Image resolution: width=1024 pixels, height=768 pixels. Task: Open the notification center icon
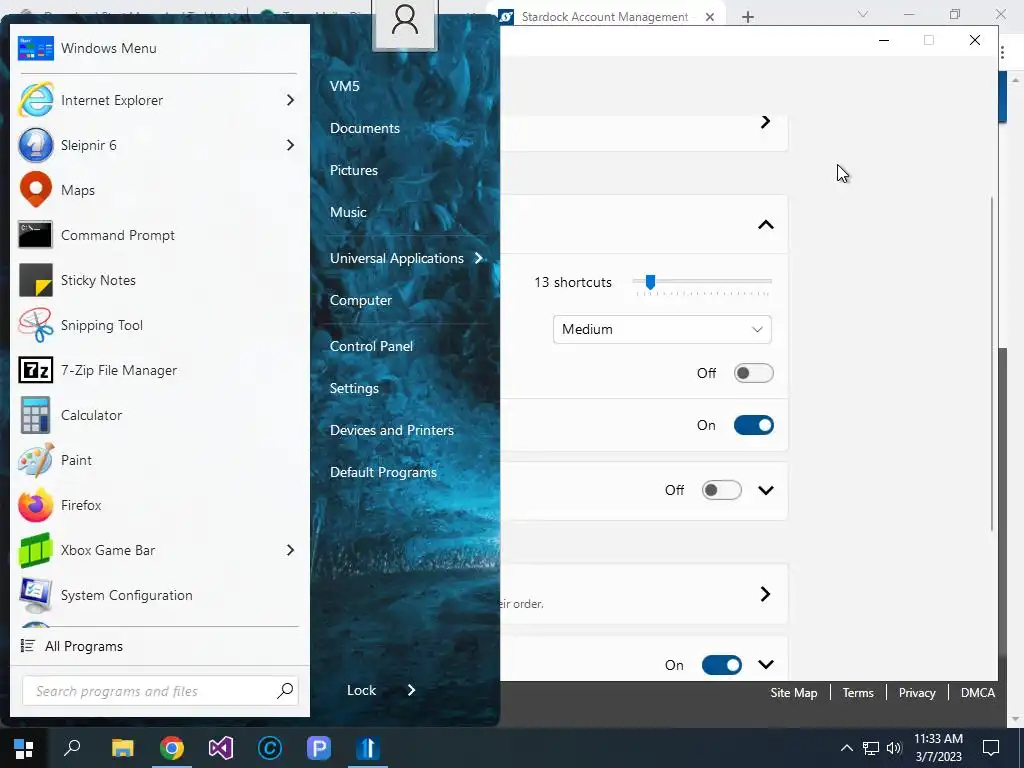(x=991, y=748)
